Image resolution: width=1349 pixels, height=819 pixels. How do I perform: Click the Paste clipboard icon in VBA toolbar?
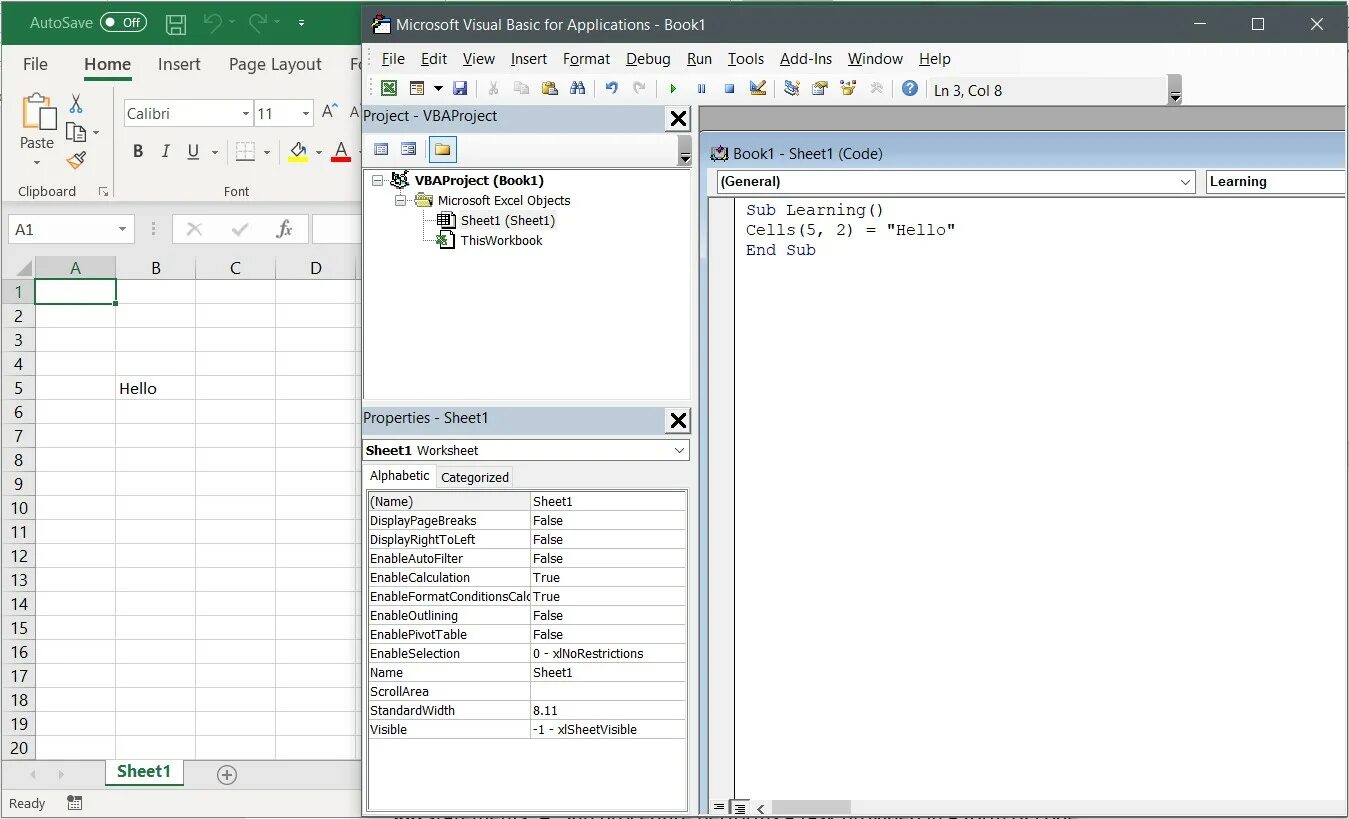549,89
